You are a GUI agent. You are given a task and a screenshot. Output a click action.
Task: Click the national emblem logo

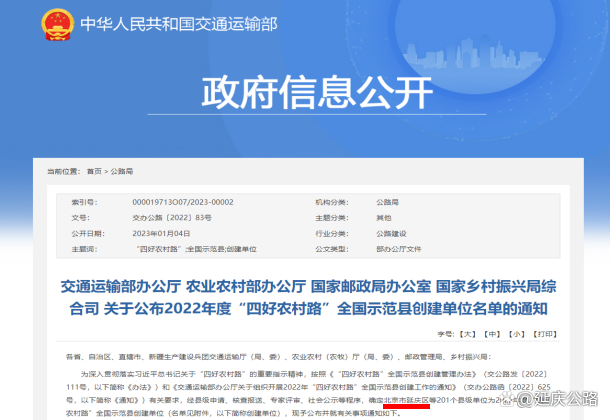pyautogui.click(x=58, y=24)
